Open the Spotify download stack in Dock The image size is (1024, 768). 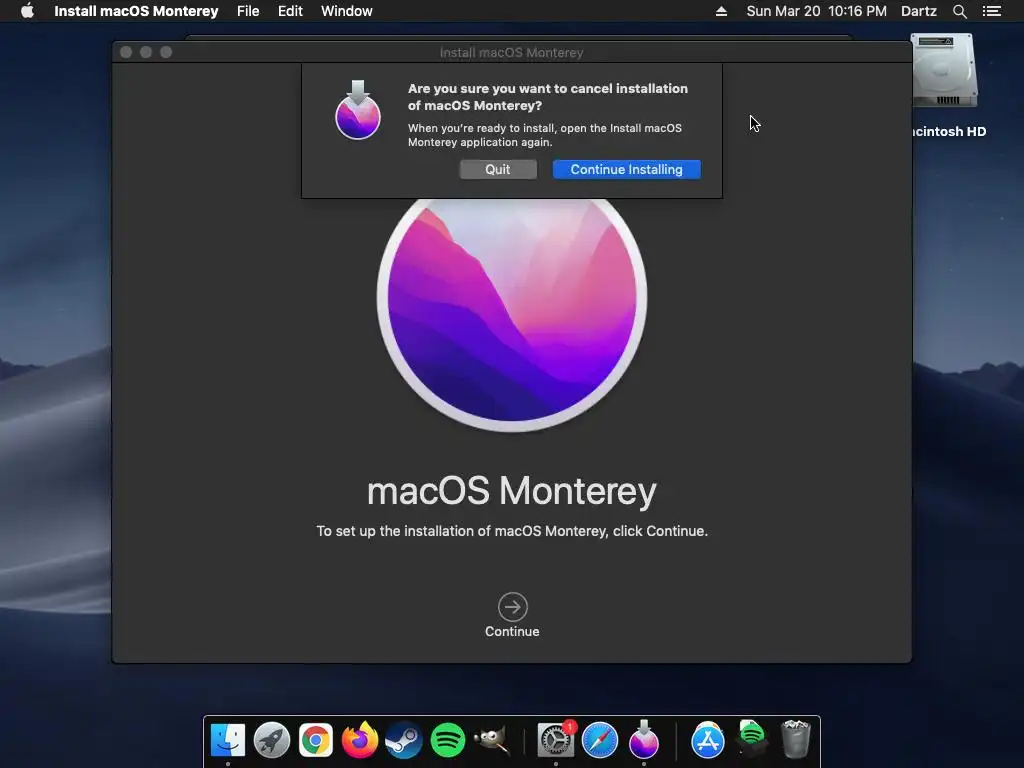click(752, 739)
